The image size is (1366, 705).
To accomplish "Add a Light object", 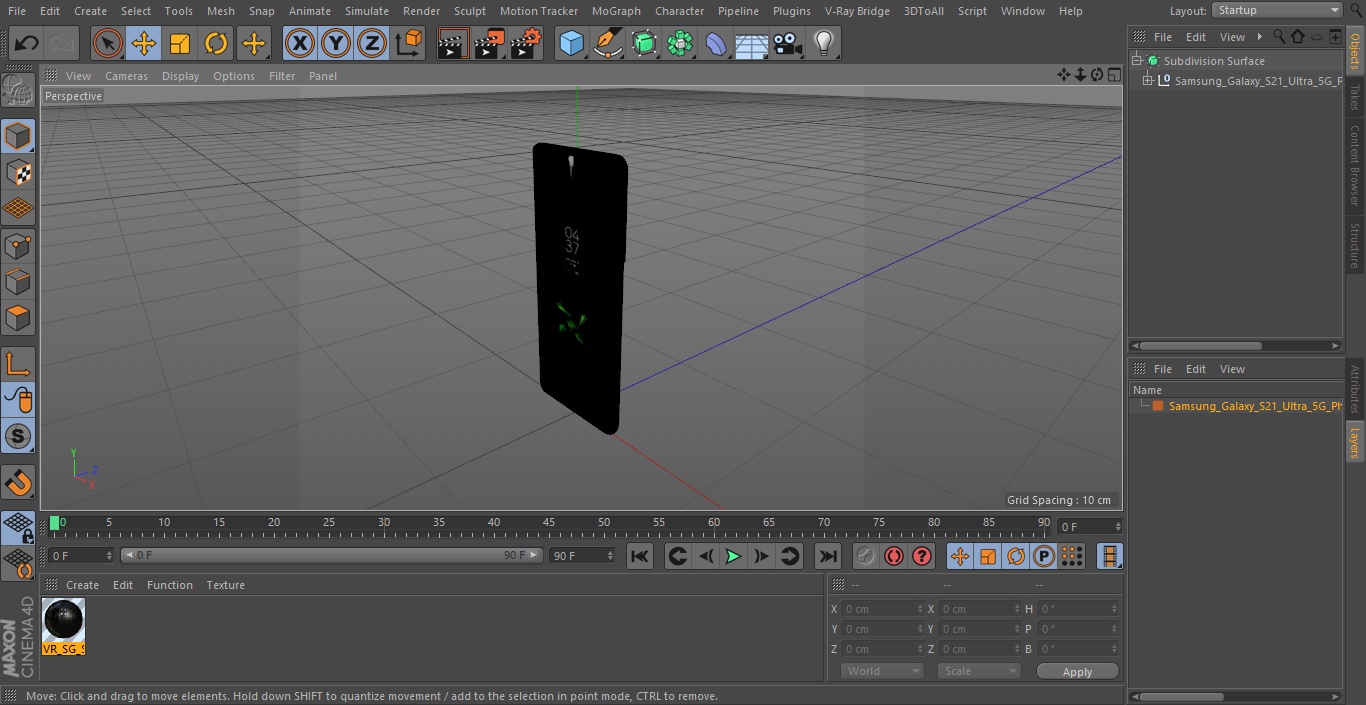I will pos(824,43).
